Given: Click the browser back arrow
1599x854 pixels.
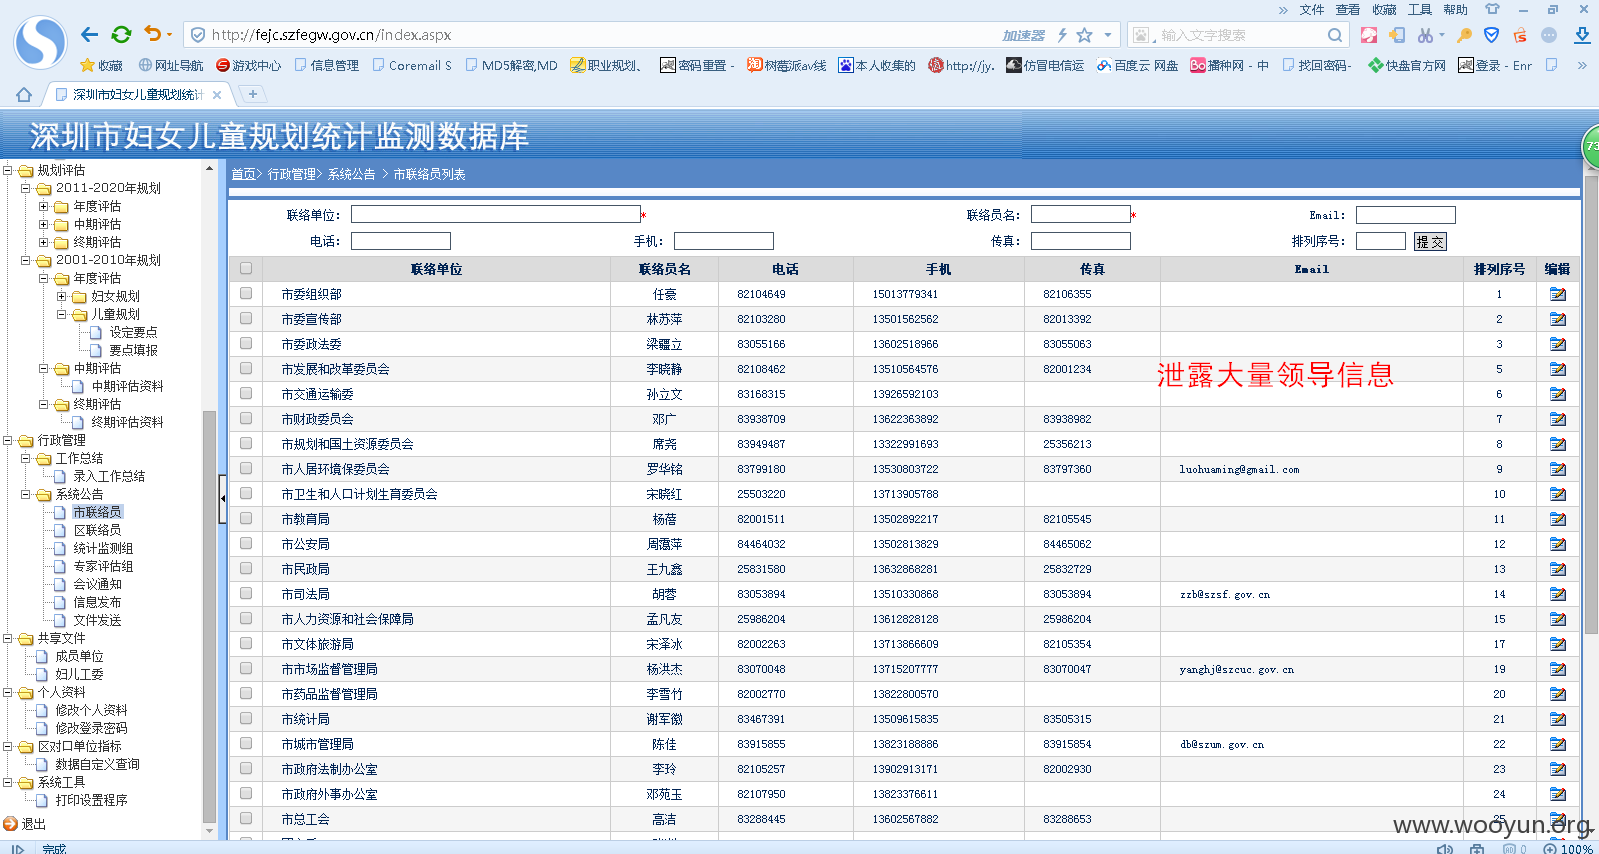Looking at the screenshot, I should pyautogui.click(x=89, y=34).
